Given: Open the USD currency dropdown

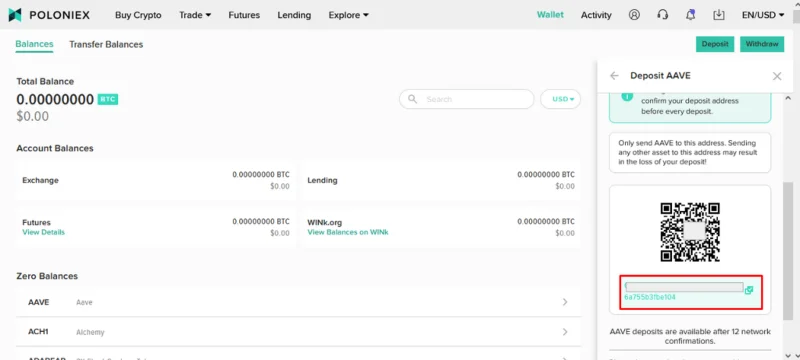Looking at the screenshot, I should coord(560,99).
